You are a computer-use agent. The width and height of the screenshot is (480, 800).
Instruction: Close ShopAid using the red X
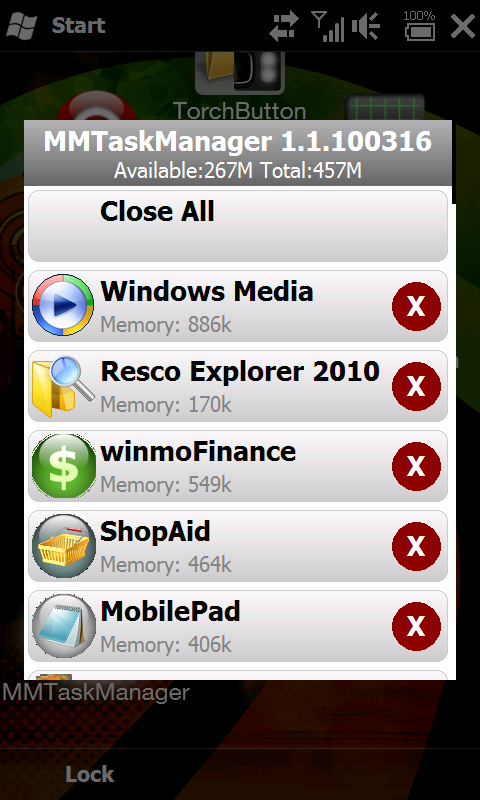[416, 546]
